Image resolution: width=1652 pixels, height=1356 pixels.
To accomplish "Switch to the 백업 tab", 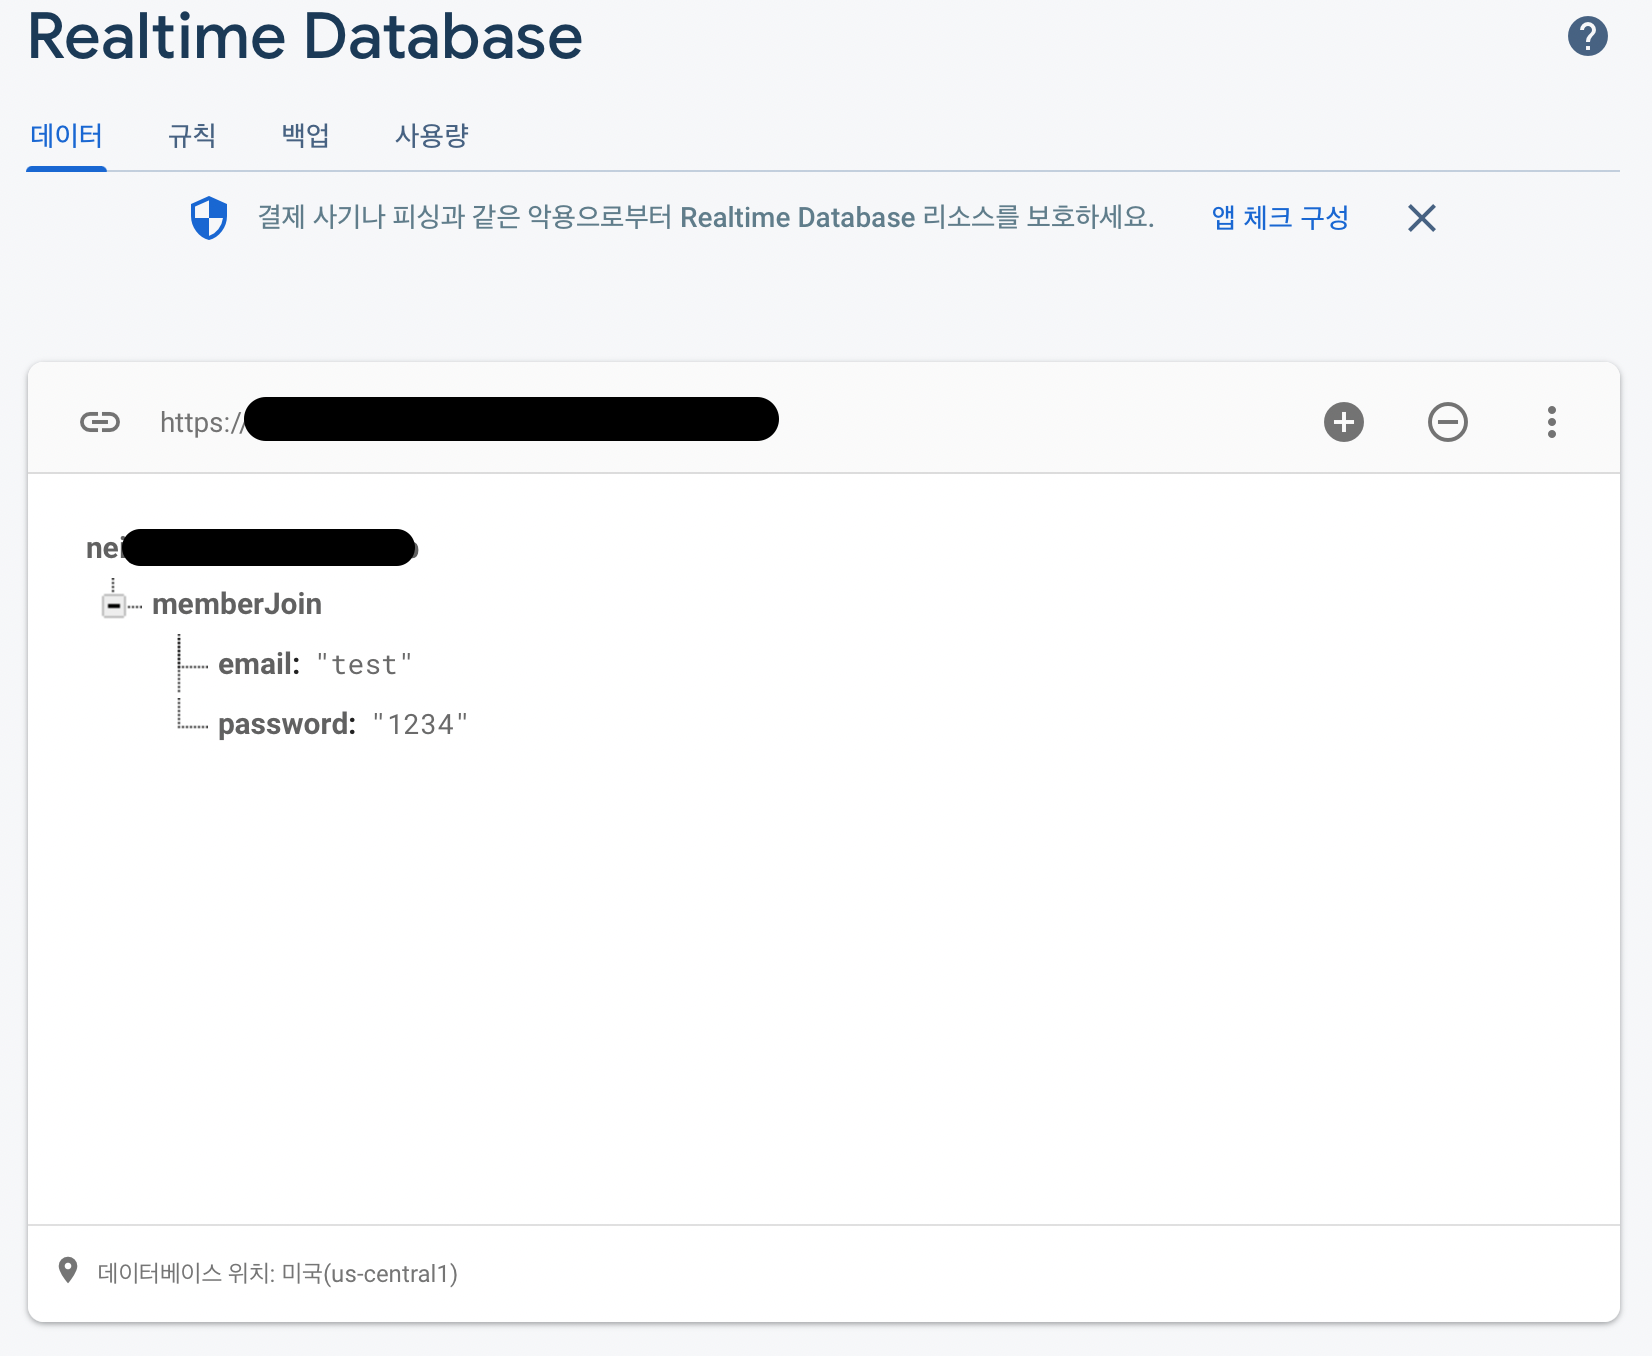I will (x=305, y=136).
